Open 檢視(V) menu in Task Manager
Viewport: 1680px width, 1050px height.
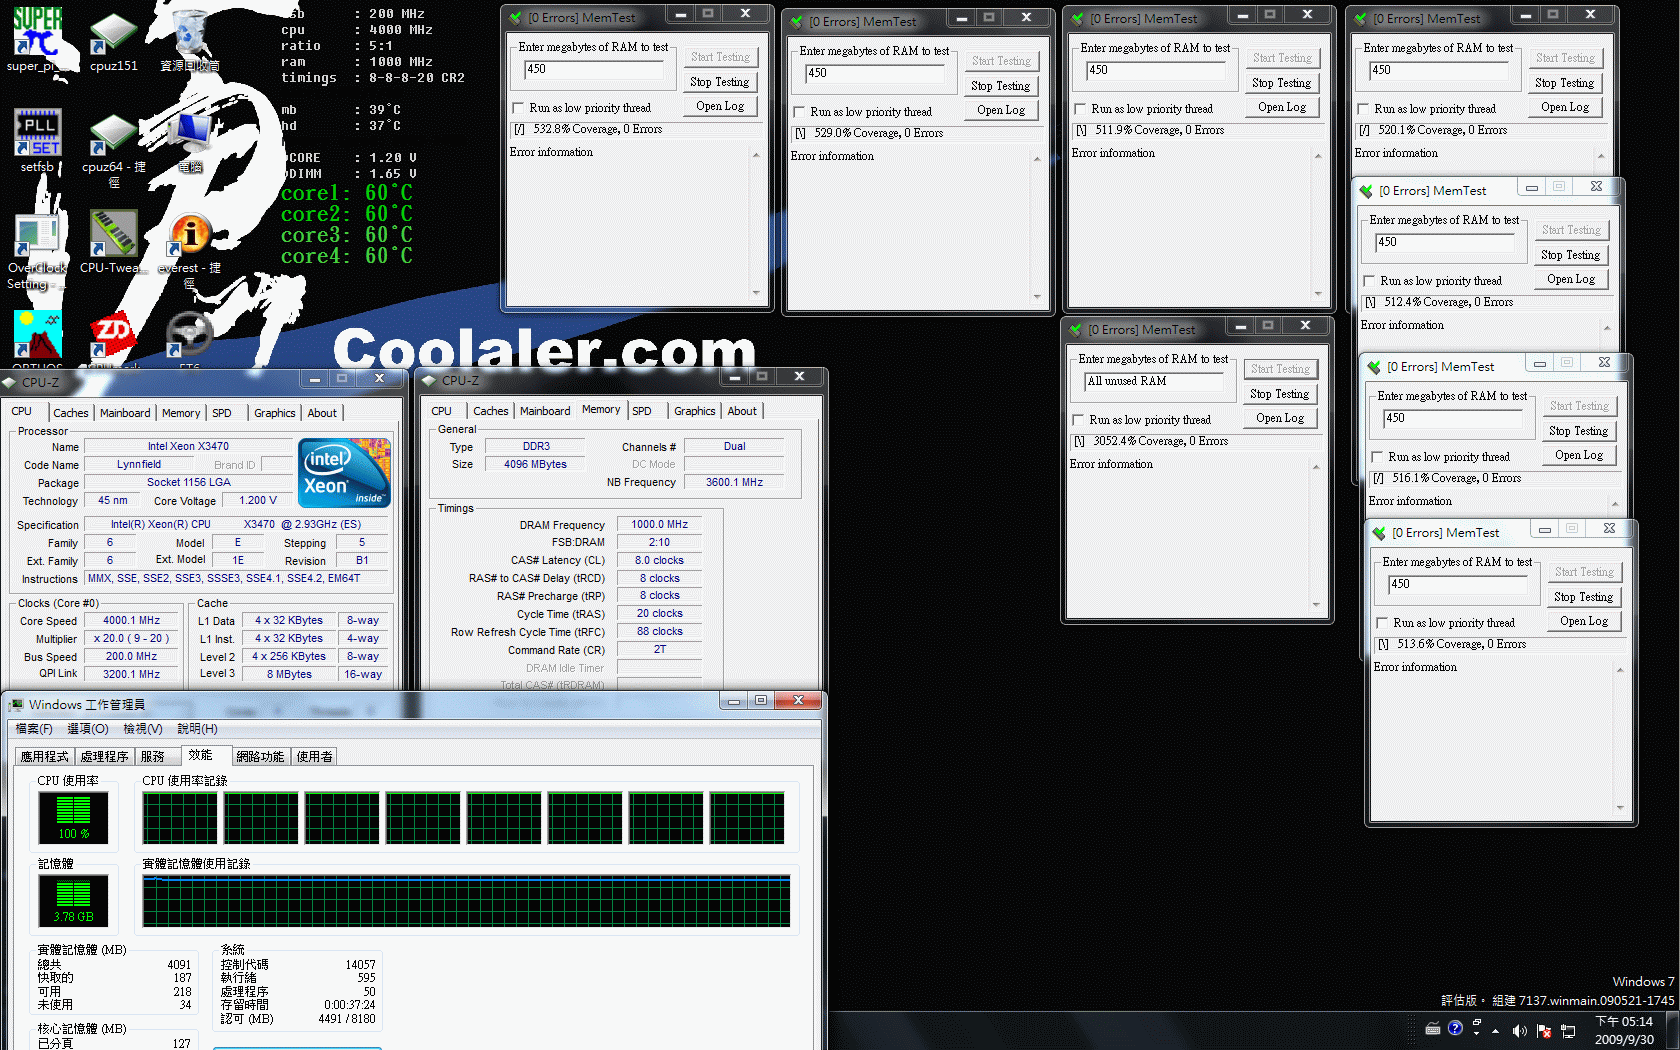(x=143, y=729)
